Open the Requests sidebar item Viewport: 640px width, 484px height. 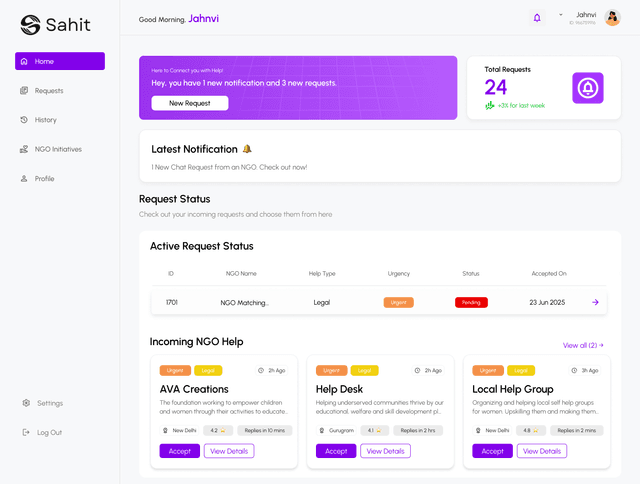coord(48,91)
